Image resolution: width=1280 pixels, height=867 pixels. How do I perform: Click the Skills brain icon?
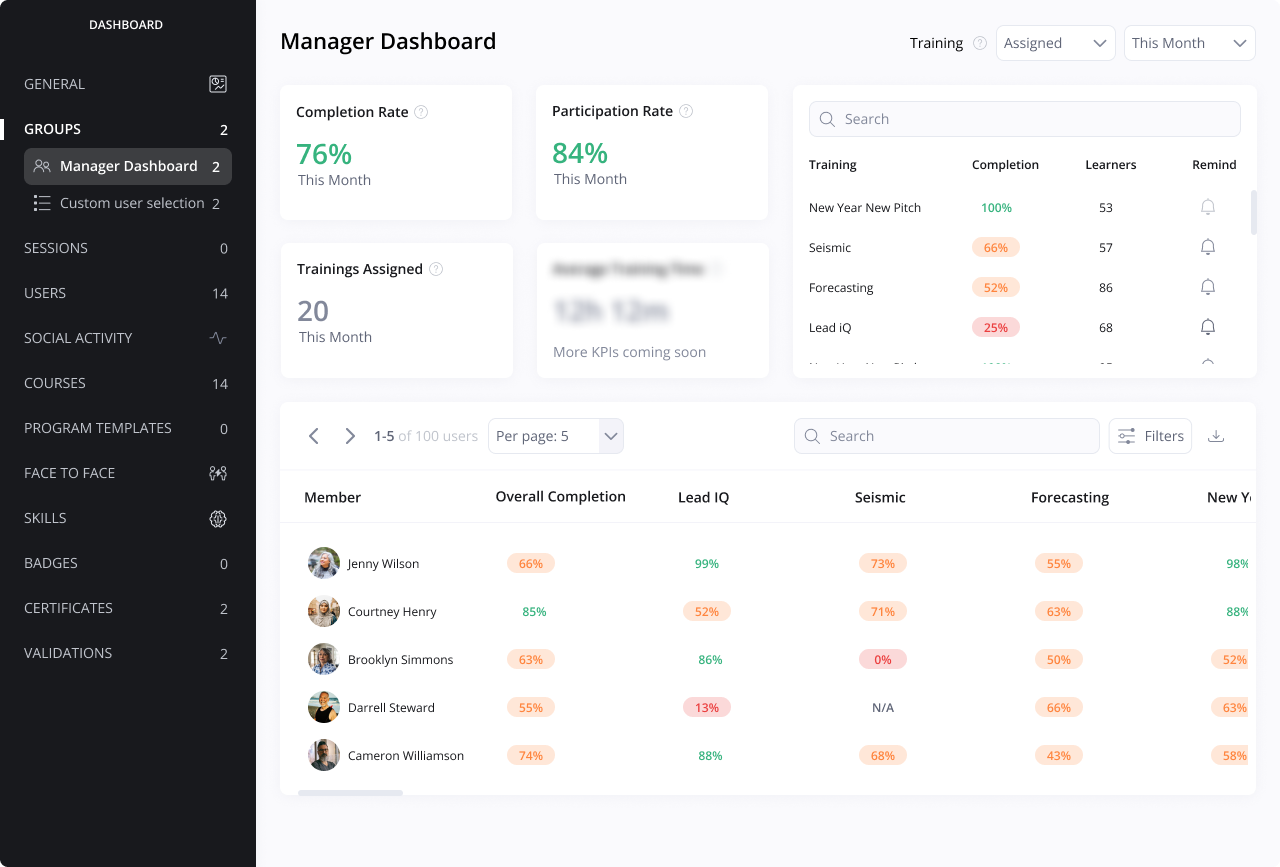[218, 518]
